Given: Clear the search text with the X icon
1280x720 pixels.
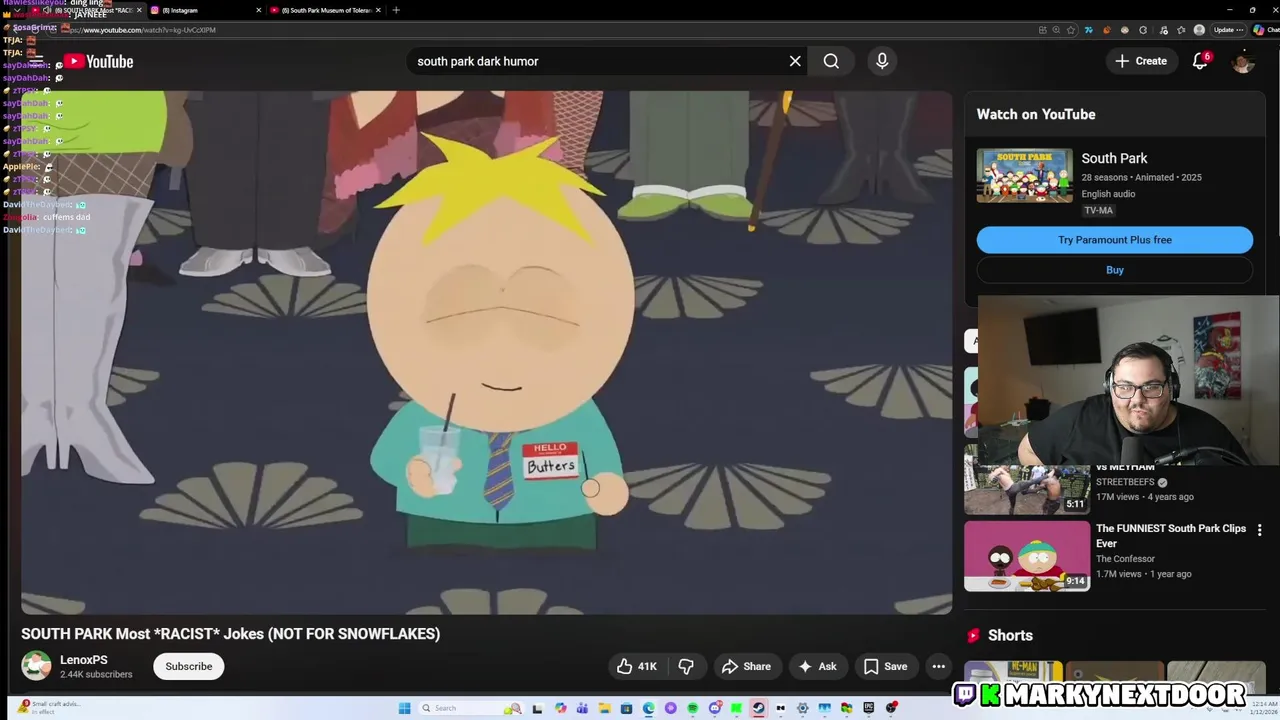Looking at the screenshot, I should (x=795, y=61).
